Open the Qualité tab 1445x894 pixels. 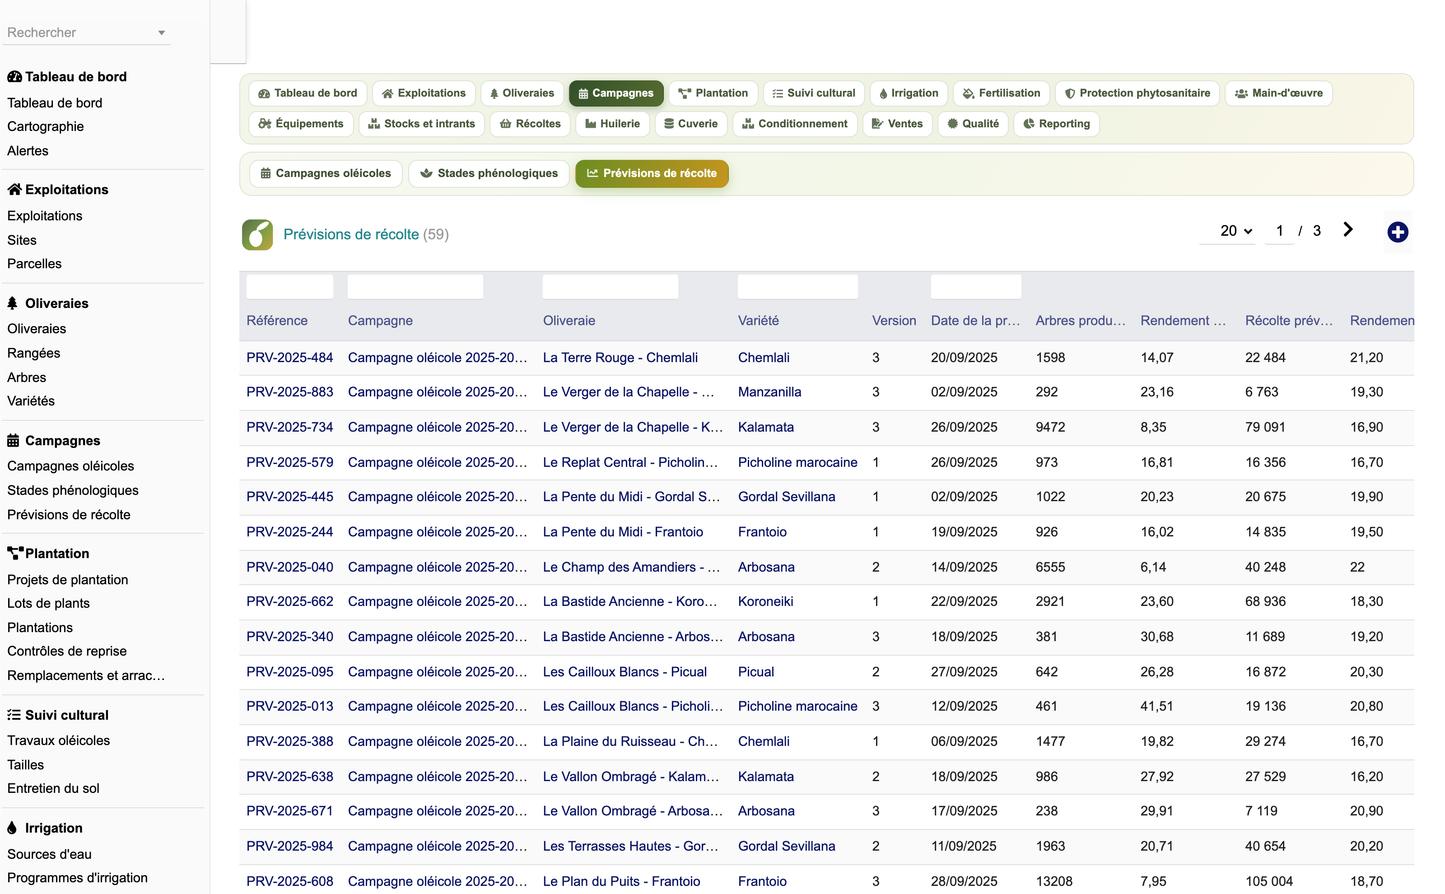tap(973, 124)
